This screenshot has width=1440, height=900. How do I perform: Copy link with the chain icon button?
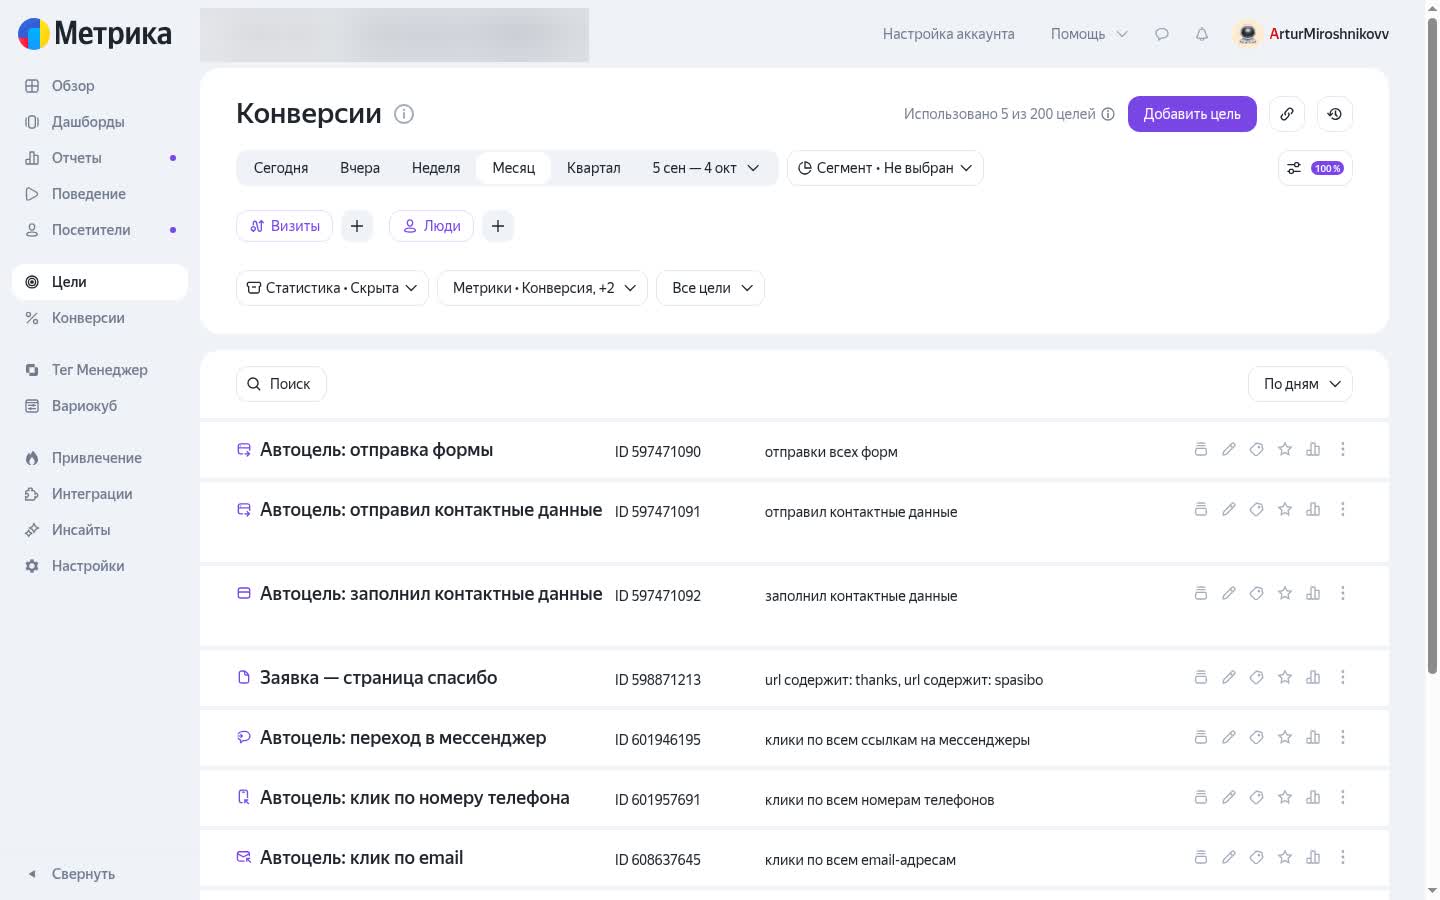point(1287,114)
